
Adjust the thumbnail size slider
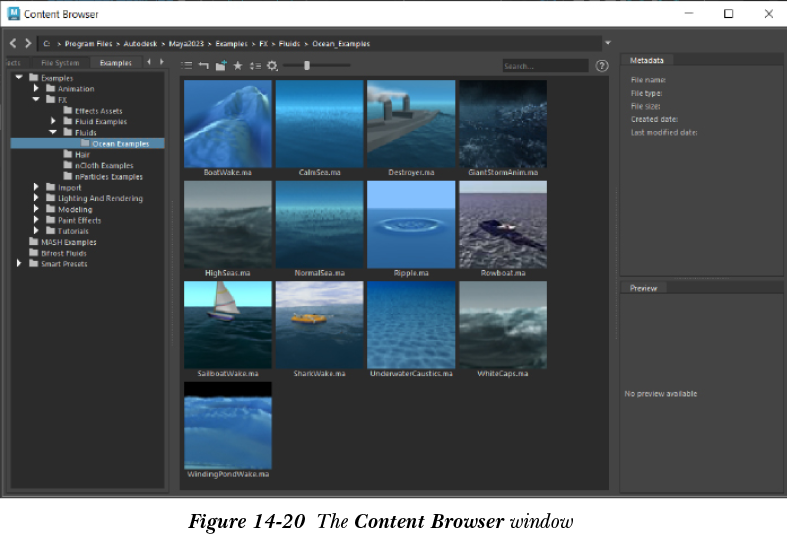(x=307, y=66)
